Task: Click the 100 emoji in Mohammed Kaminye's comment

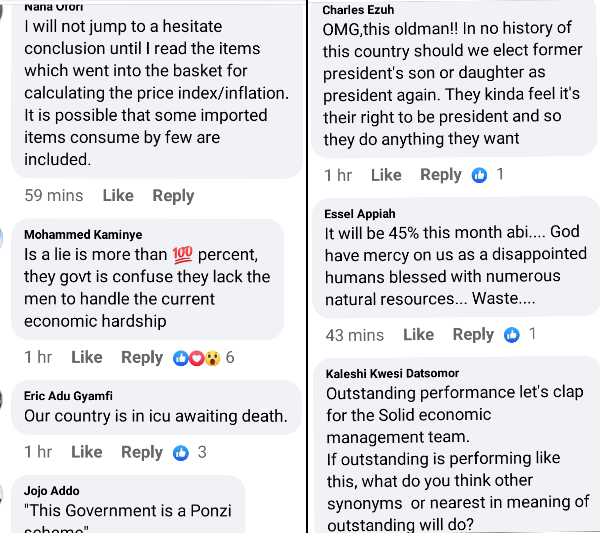Action: (x=182, y=255)
